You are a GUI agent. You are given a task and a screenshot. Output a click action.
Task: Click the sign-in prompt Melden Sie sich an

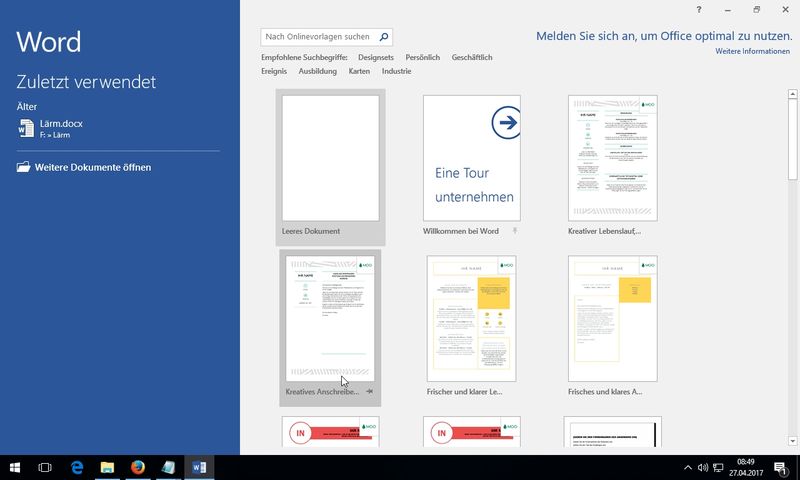(664, 36)
